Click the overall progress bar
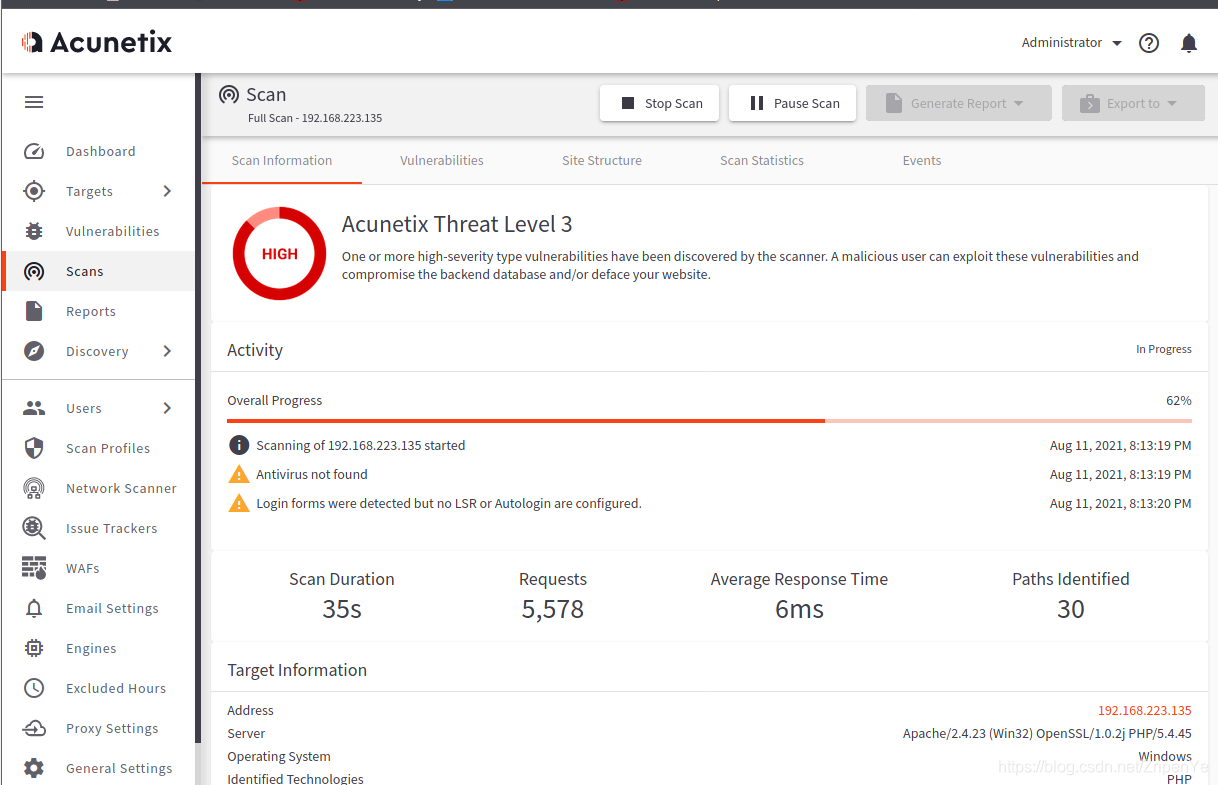Screen dimensions: 1218x785 [x=709, y=421]
